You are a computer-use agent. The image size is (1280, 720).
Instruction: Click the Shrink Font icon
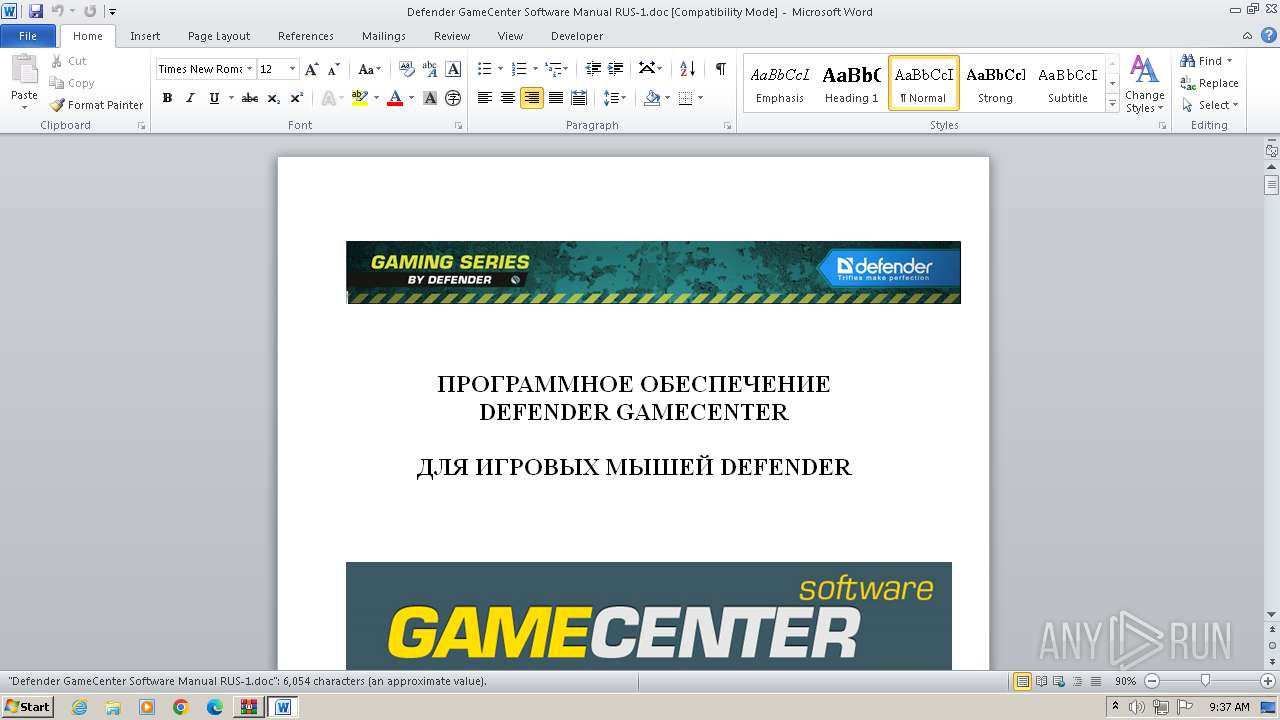tap(334, 69)
